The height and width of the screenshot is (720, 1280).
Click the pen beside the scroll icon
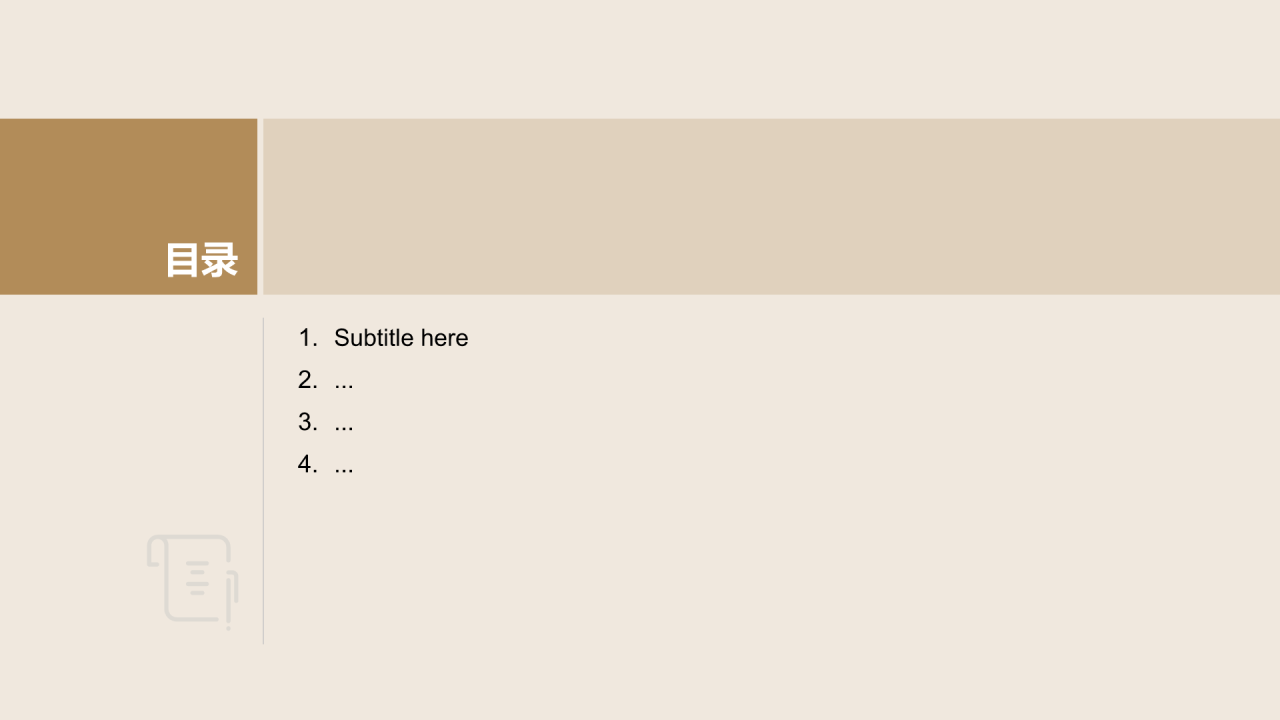click(231, 600)
